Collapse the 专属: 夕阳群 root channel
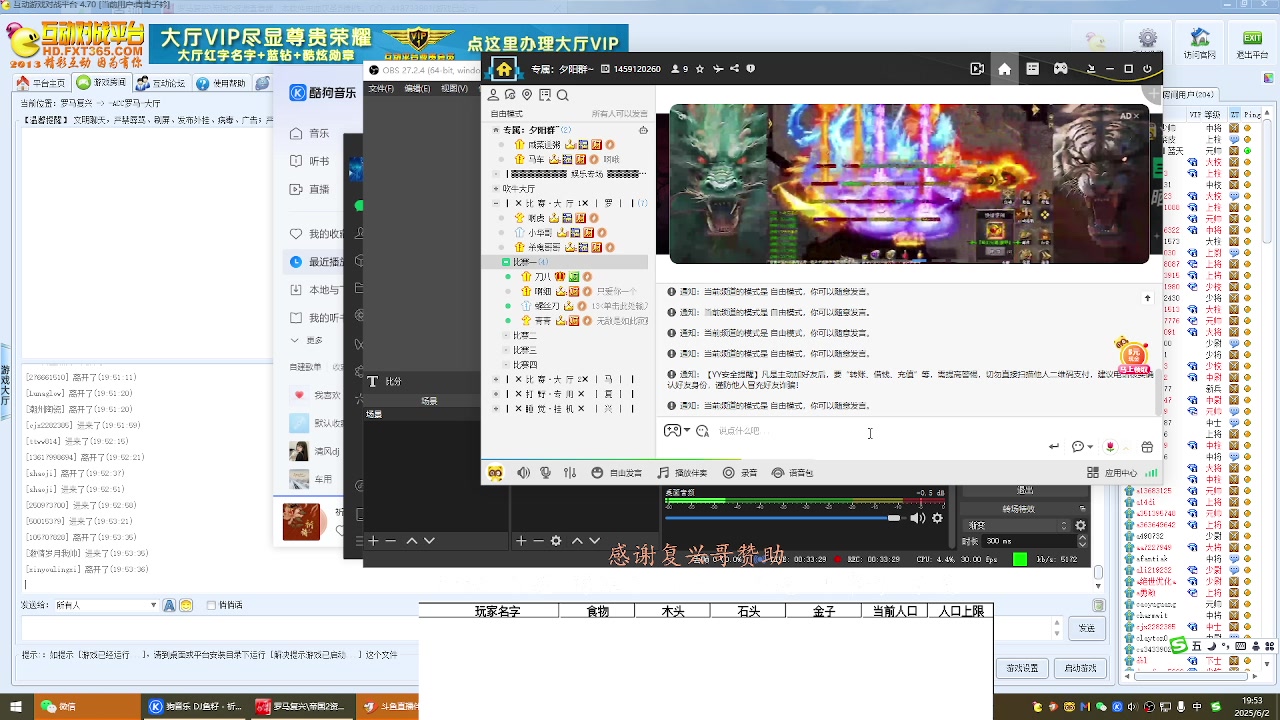The image size is (1280, 720). (x=496, y=130)
